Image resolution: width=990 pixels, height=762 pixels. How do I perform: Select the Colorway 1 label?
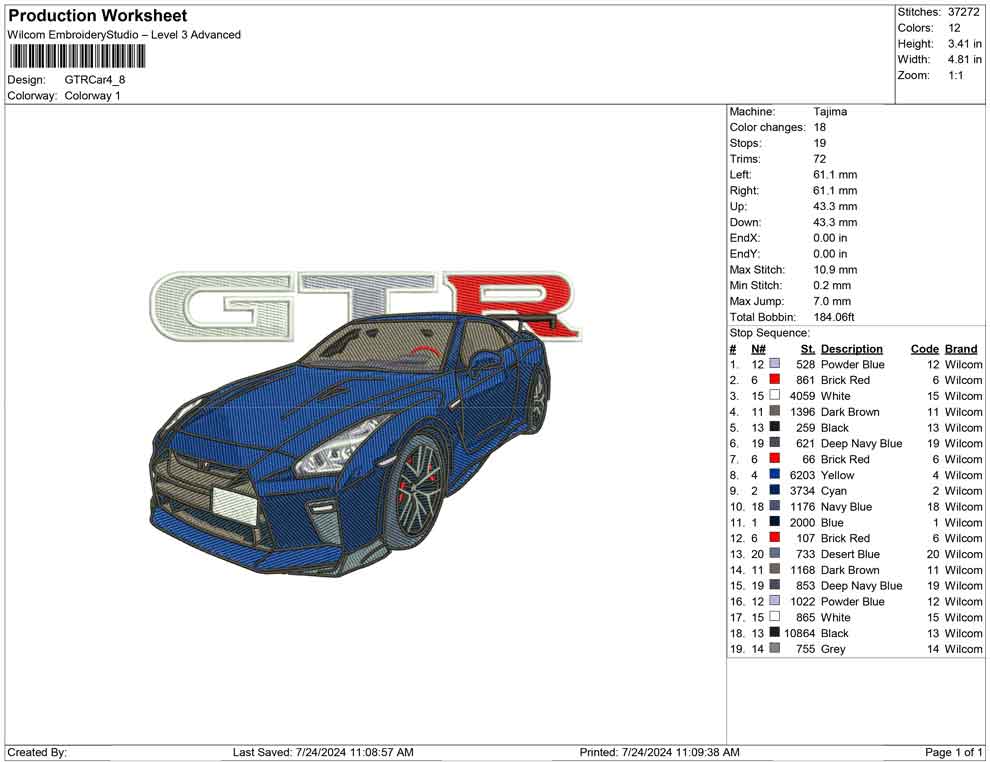[x=93, y=96]
